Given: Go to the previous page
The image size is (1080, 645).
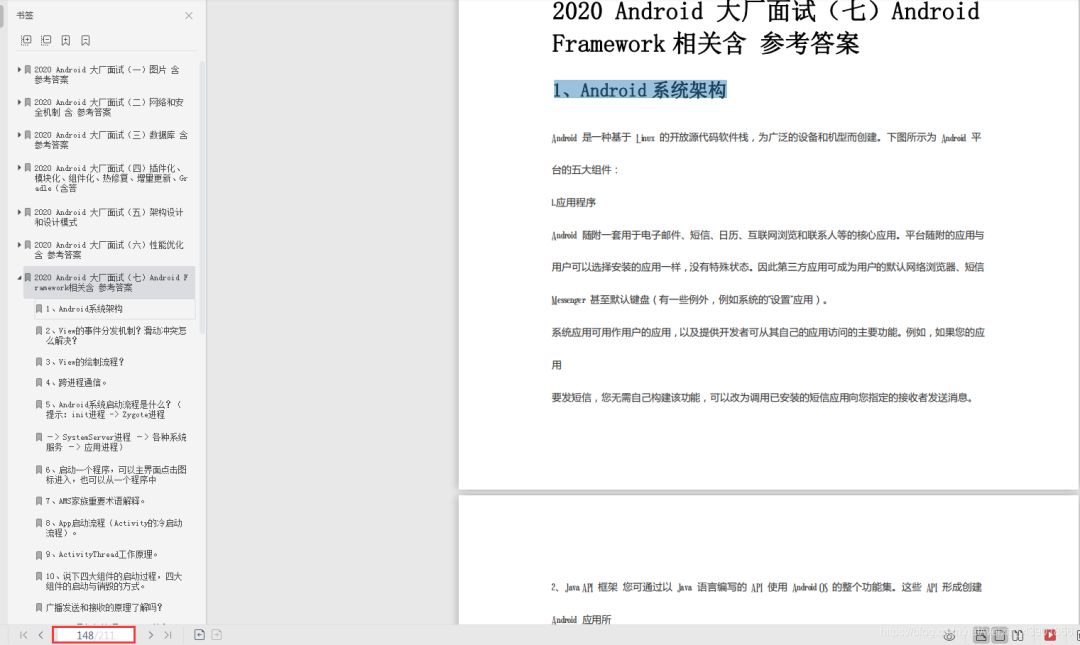Looking at the screenshot, I should coord(41,635).
